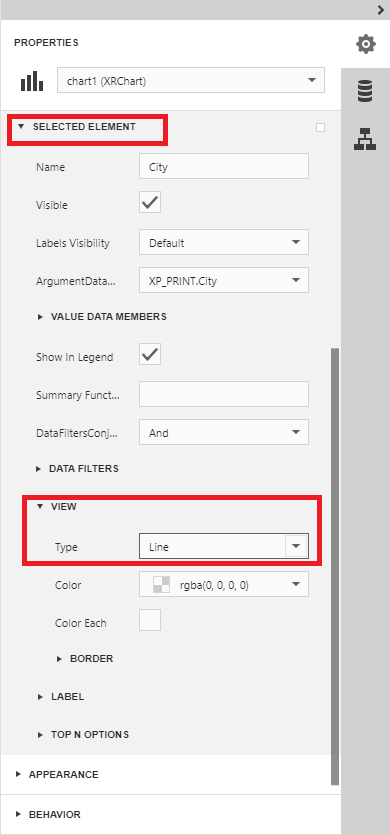The width and height of the screenshot is (390, 835).
Task: Edit the Name field containing City
Action: coord(224,167)
